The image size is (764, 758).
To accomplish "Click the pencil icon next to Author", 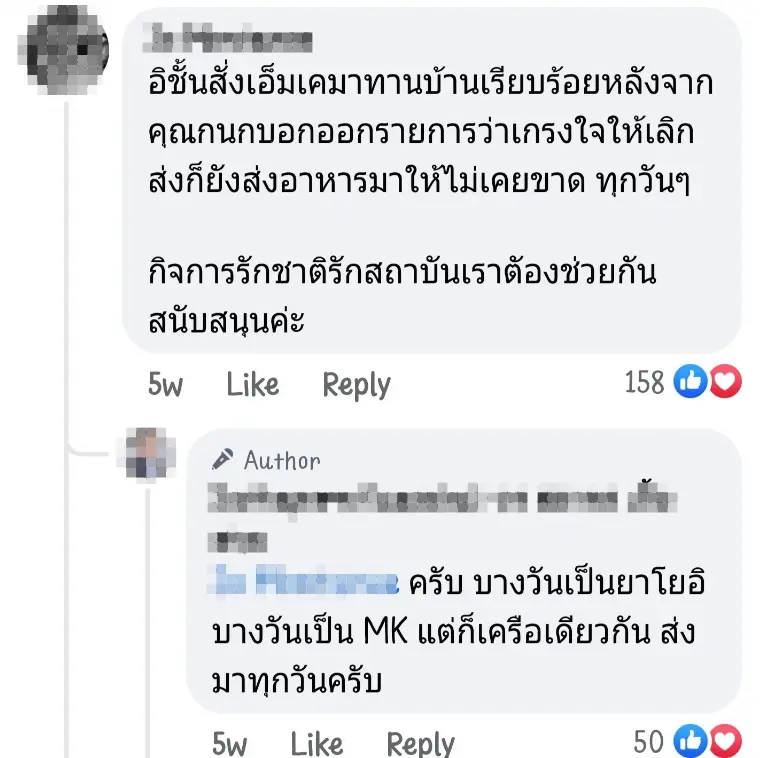I will 222,460.
